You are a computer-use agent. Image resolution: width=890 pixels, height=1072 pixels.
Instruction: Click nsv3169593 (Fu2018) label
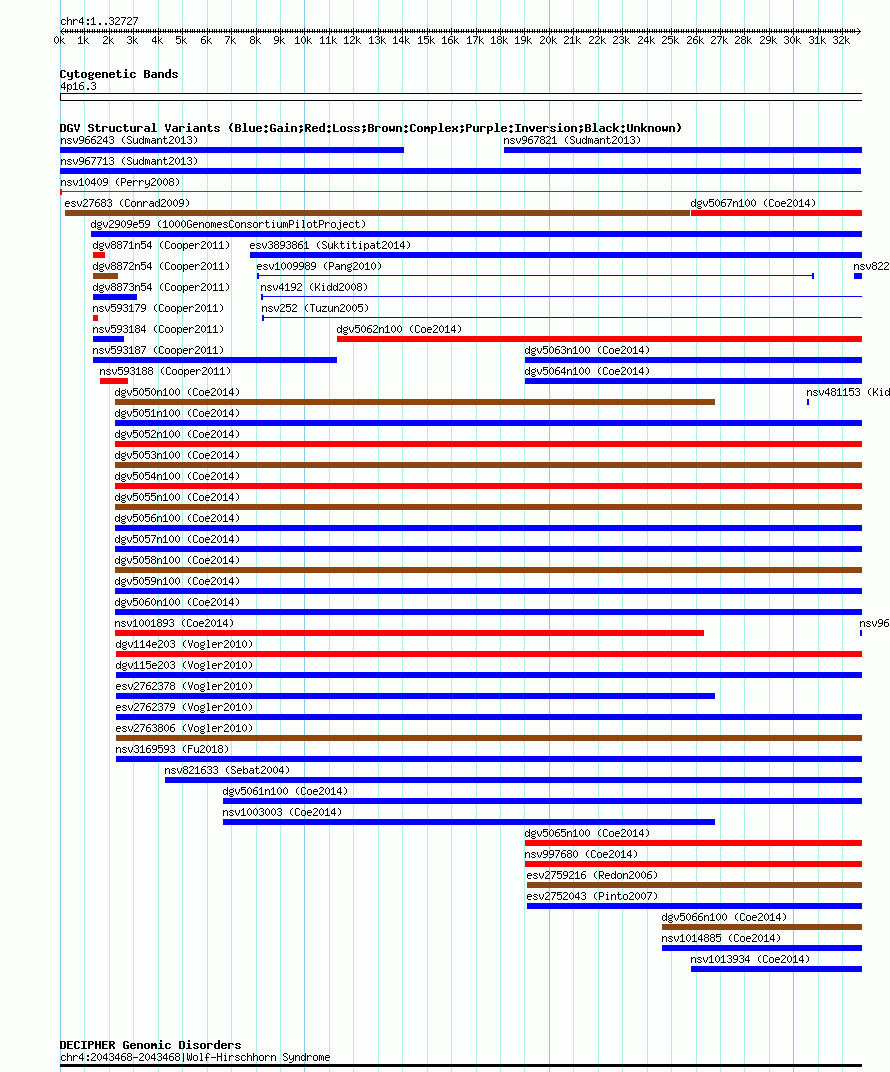click(172, 749)
